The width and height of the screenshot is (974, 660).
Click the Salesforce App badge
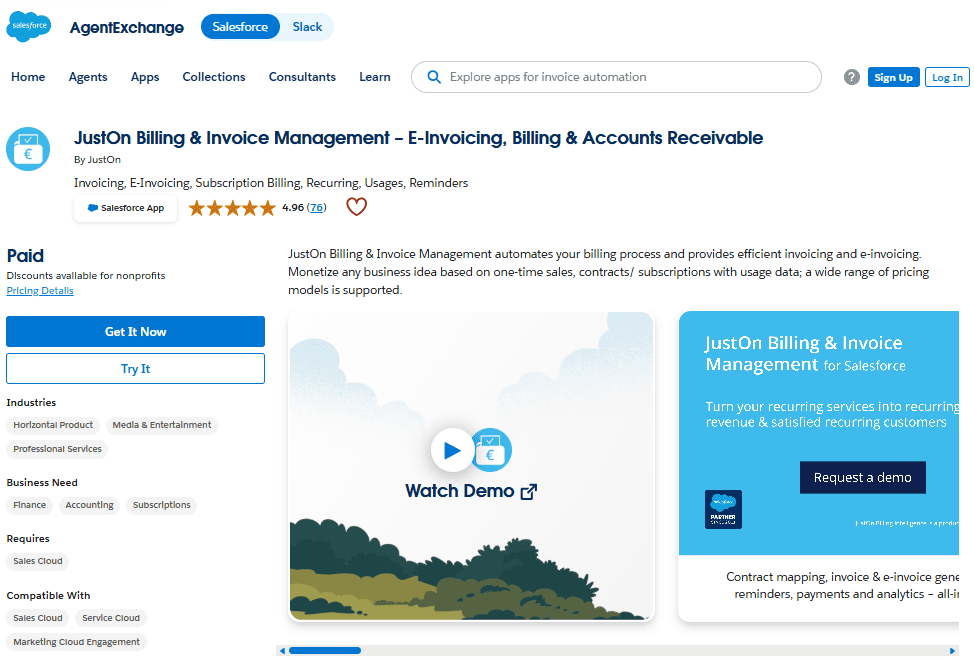pyautogui.click(x=125, y=208)
